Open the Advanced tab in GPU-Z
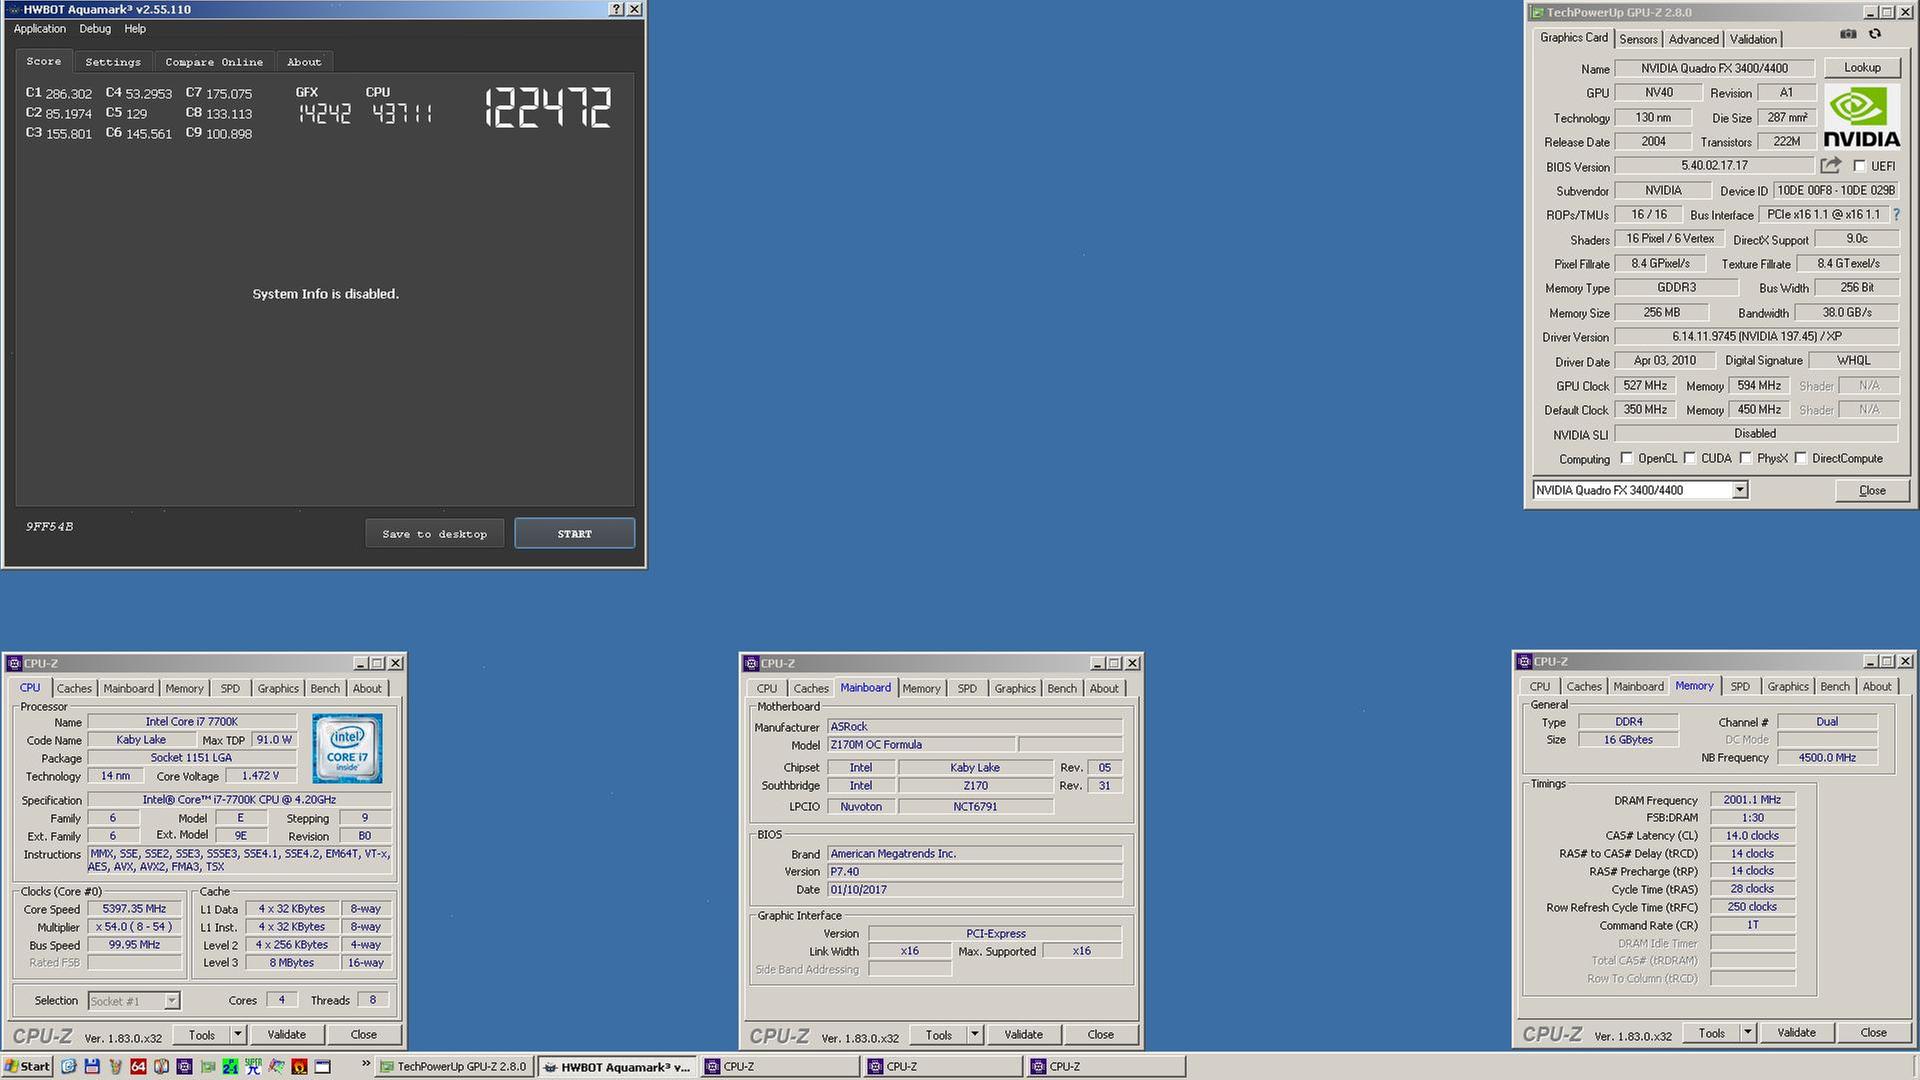1920x1080 pixels. (1693, 39)
